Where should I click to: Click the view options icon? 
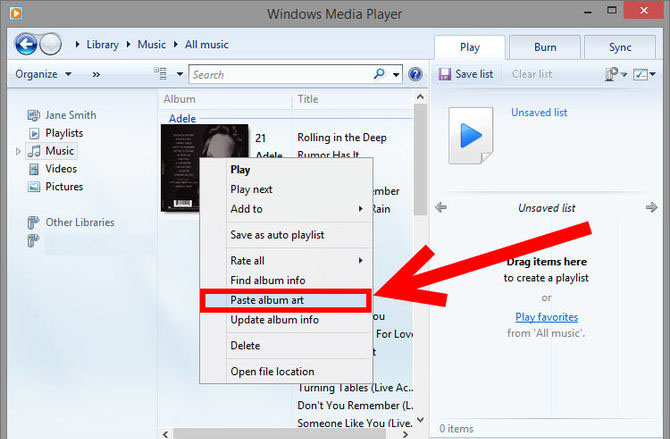click(161, 74)
